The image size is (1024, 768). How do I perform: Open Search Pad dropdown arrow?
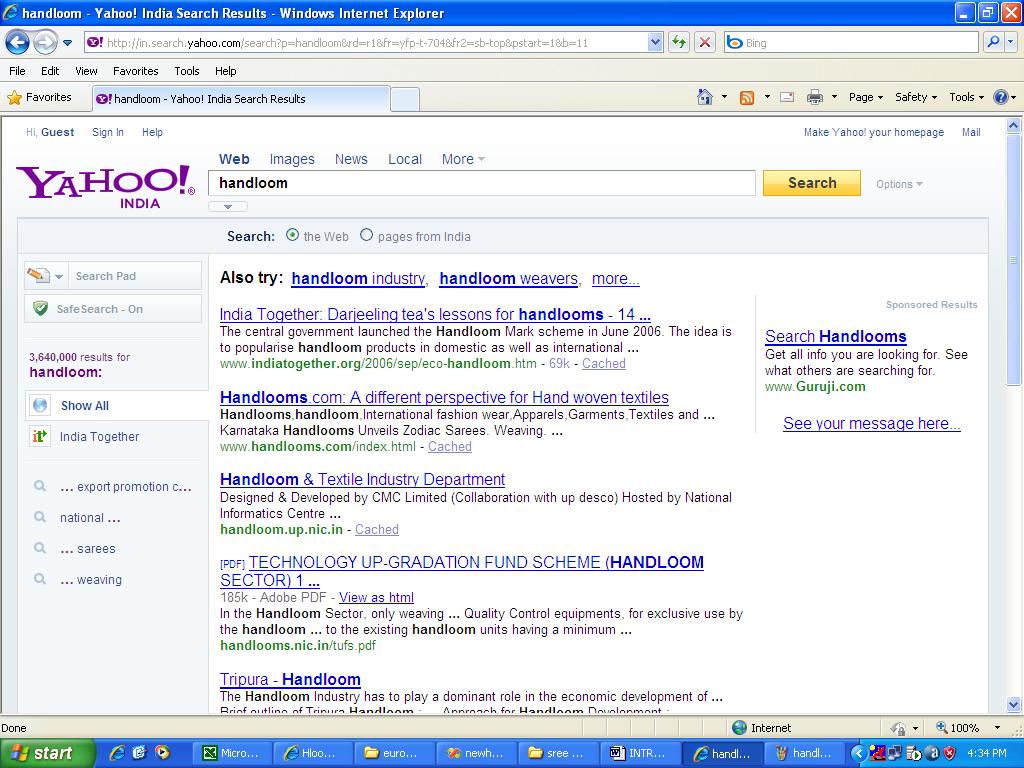coord(59,276)
